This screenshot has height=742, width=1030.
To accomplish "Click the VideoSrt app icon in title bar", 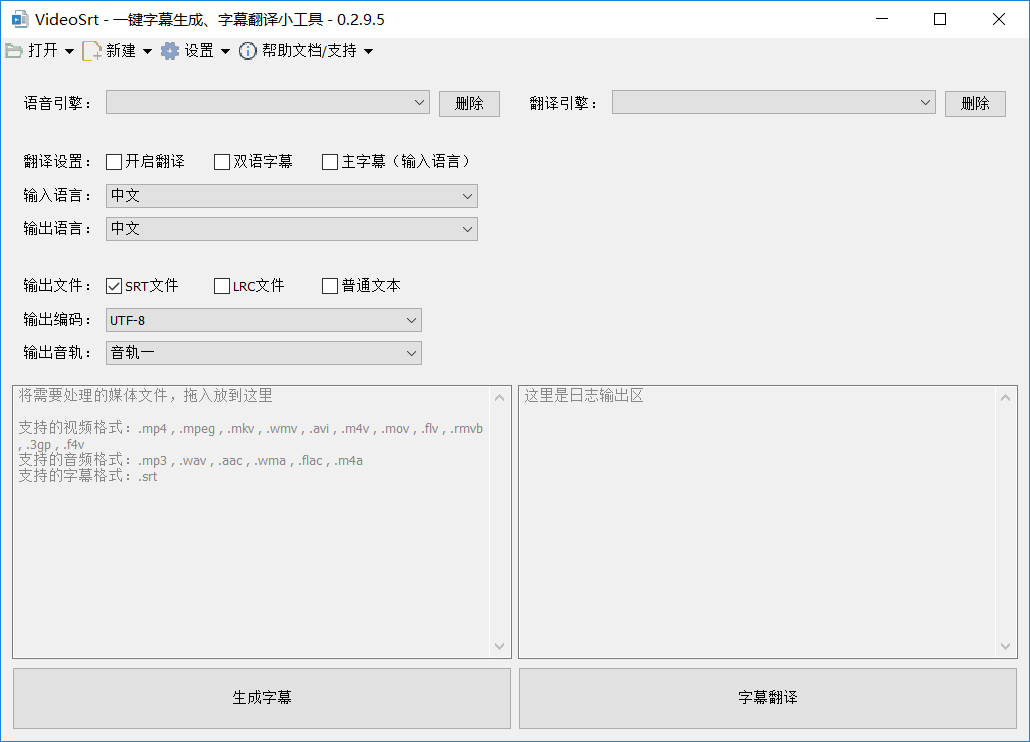I will [19, 19].
